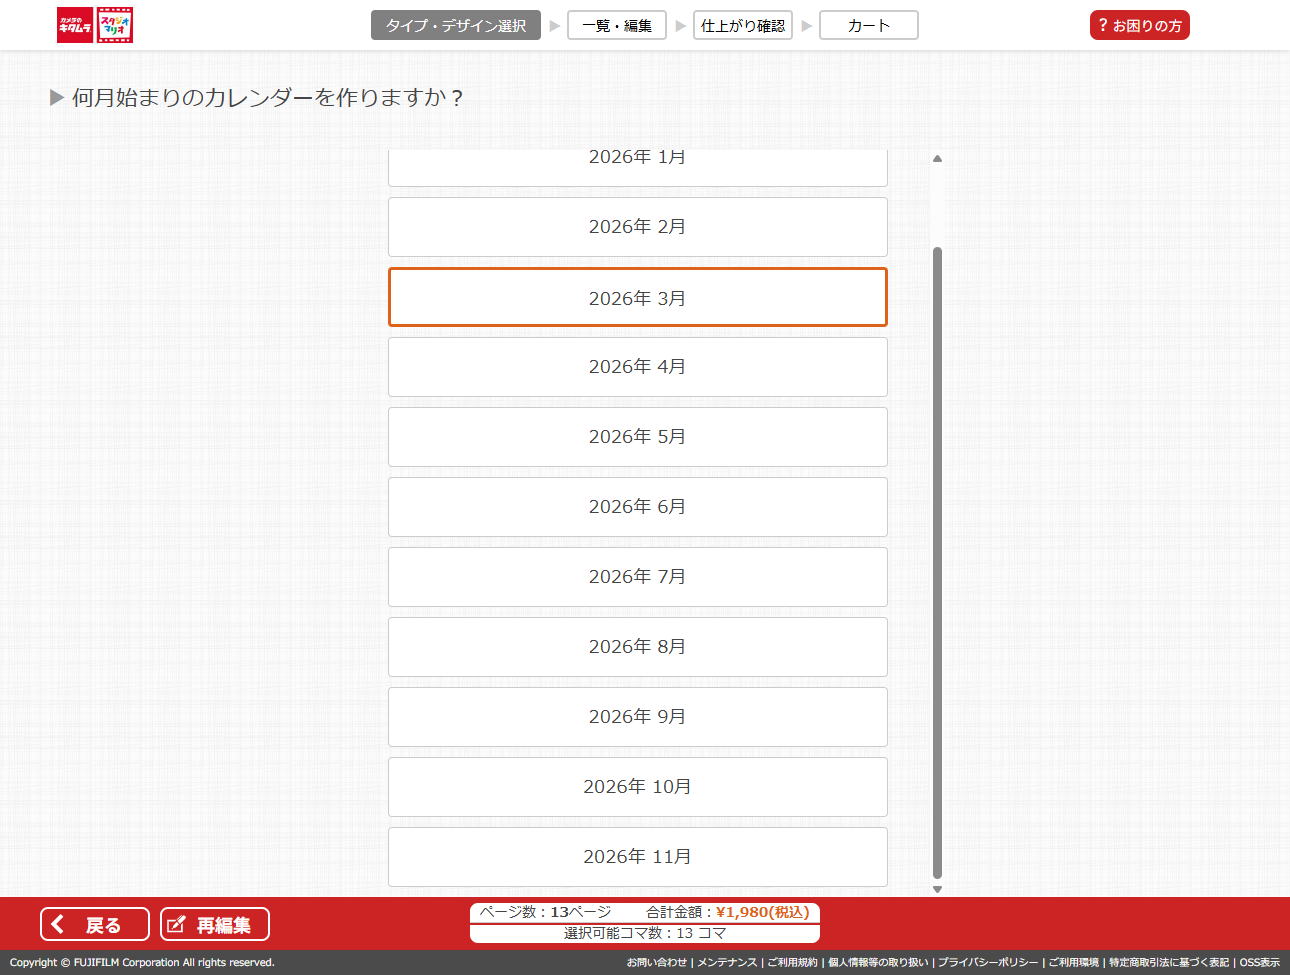The width and height of the screenshot is (1290, 975).
Task: Select 2026年 4月 start month
Action: click(x=637, y=367)
